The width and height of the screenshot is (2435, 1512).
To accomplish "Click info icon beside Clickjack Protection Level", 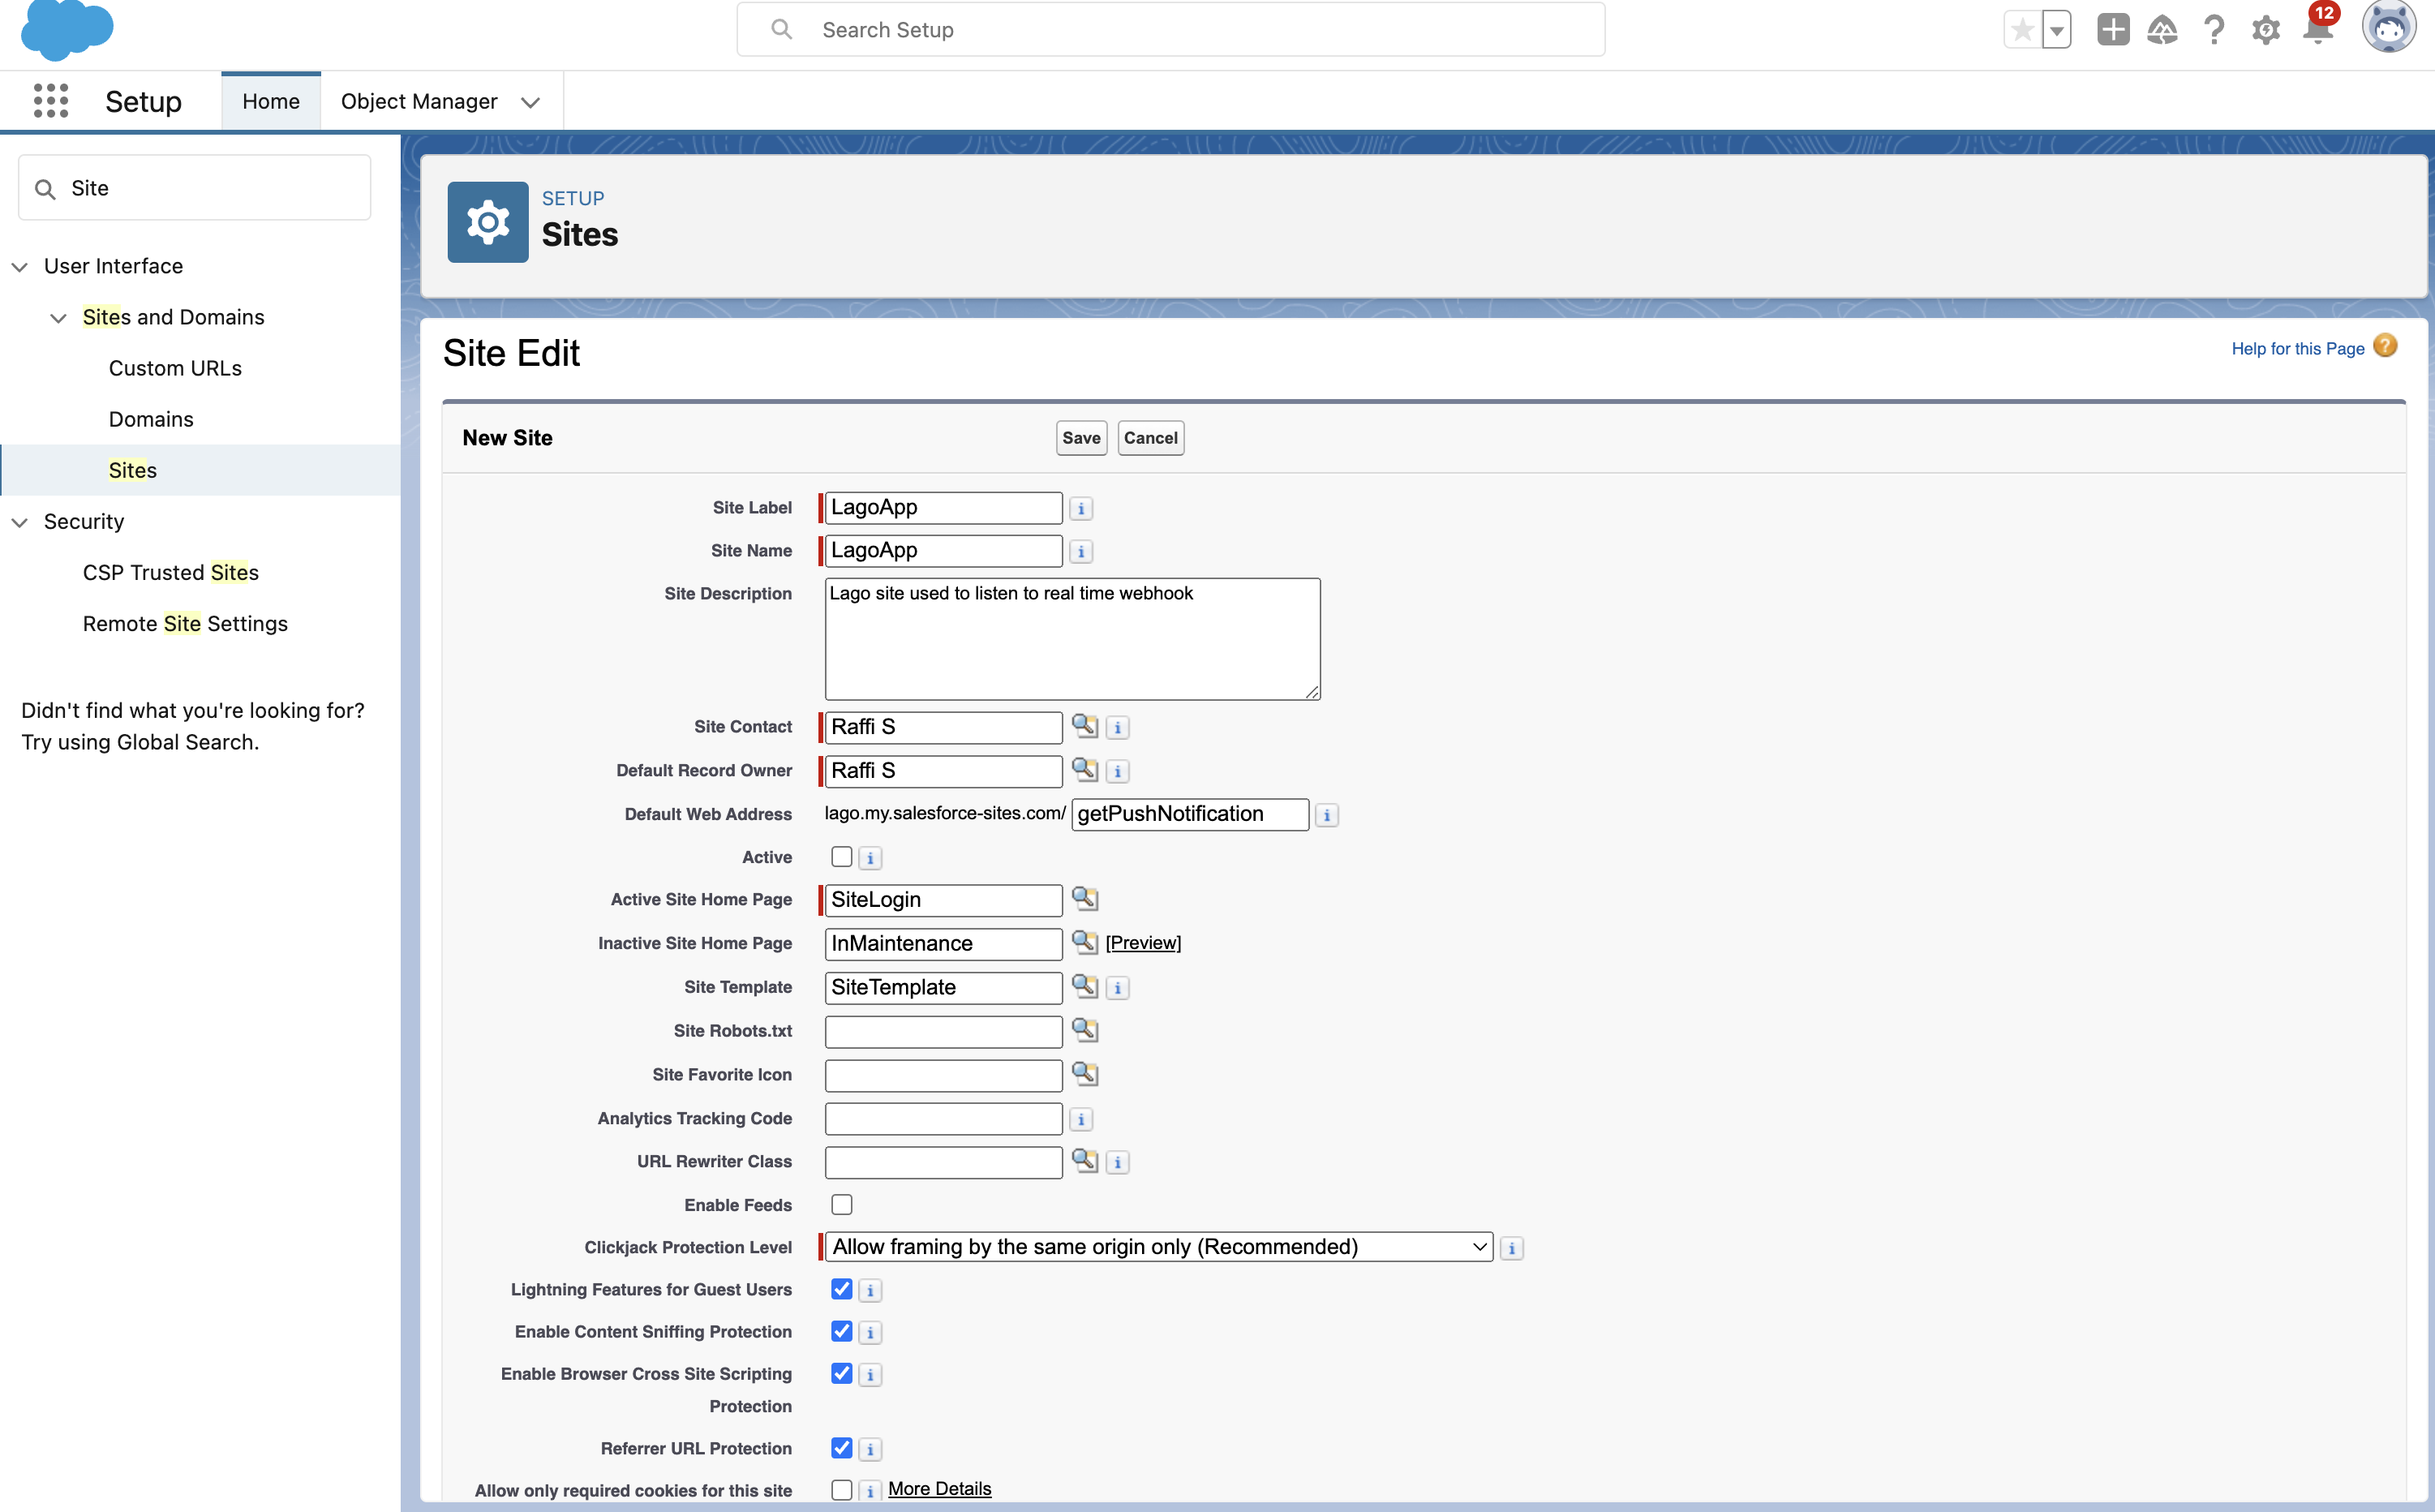I will pos(1512,1248).
